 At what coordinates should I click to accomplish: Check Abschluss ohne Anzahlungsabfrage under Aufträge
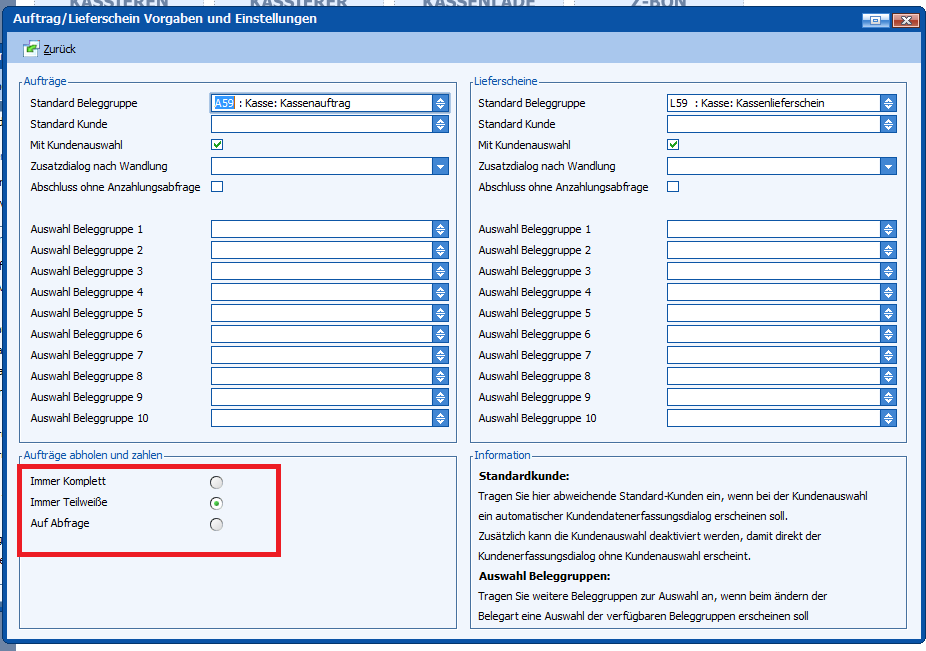click(x=217, y=187)
